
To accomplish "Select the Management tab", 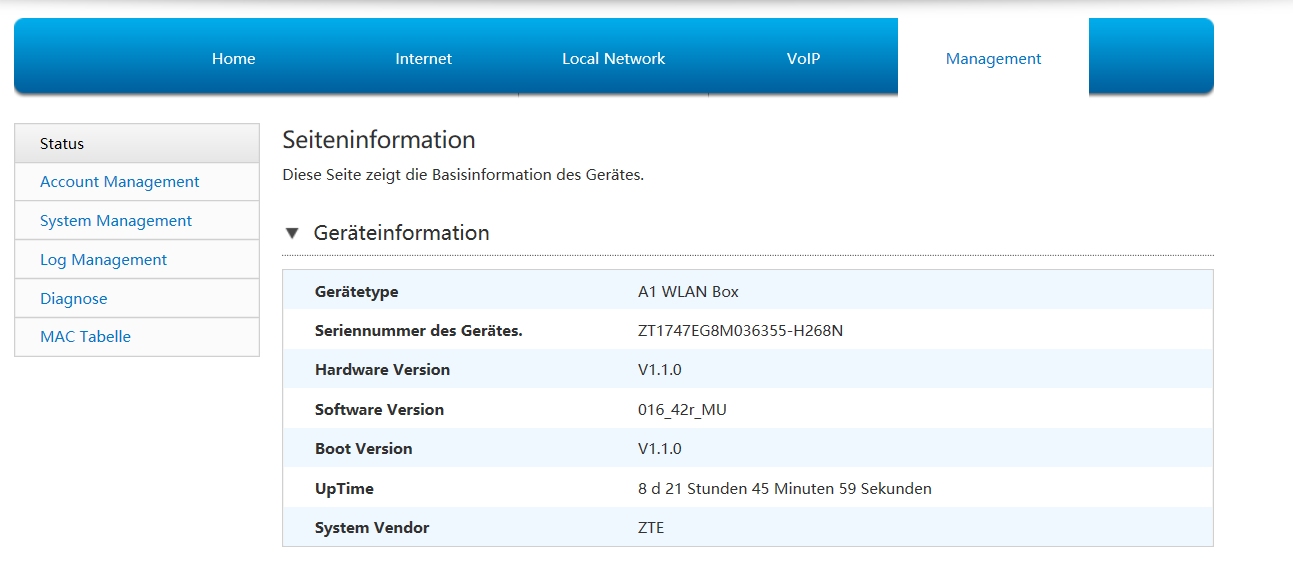I will pos(993,59).
